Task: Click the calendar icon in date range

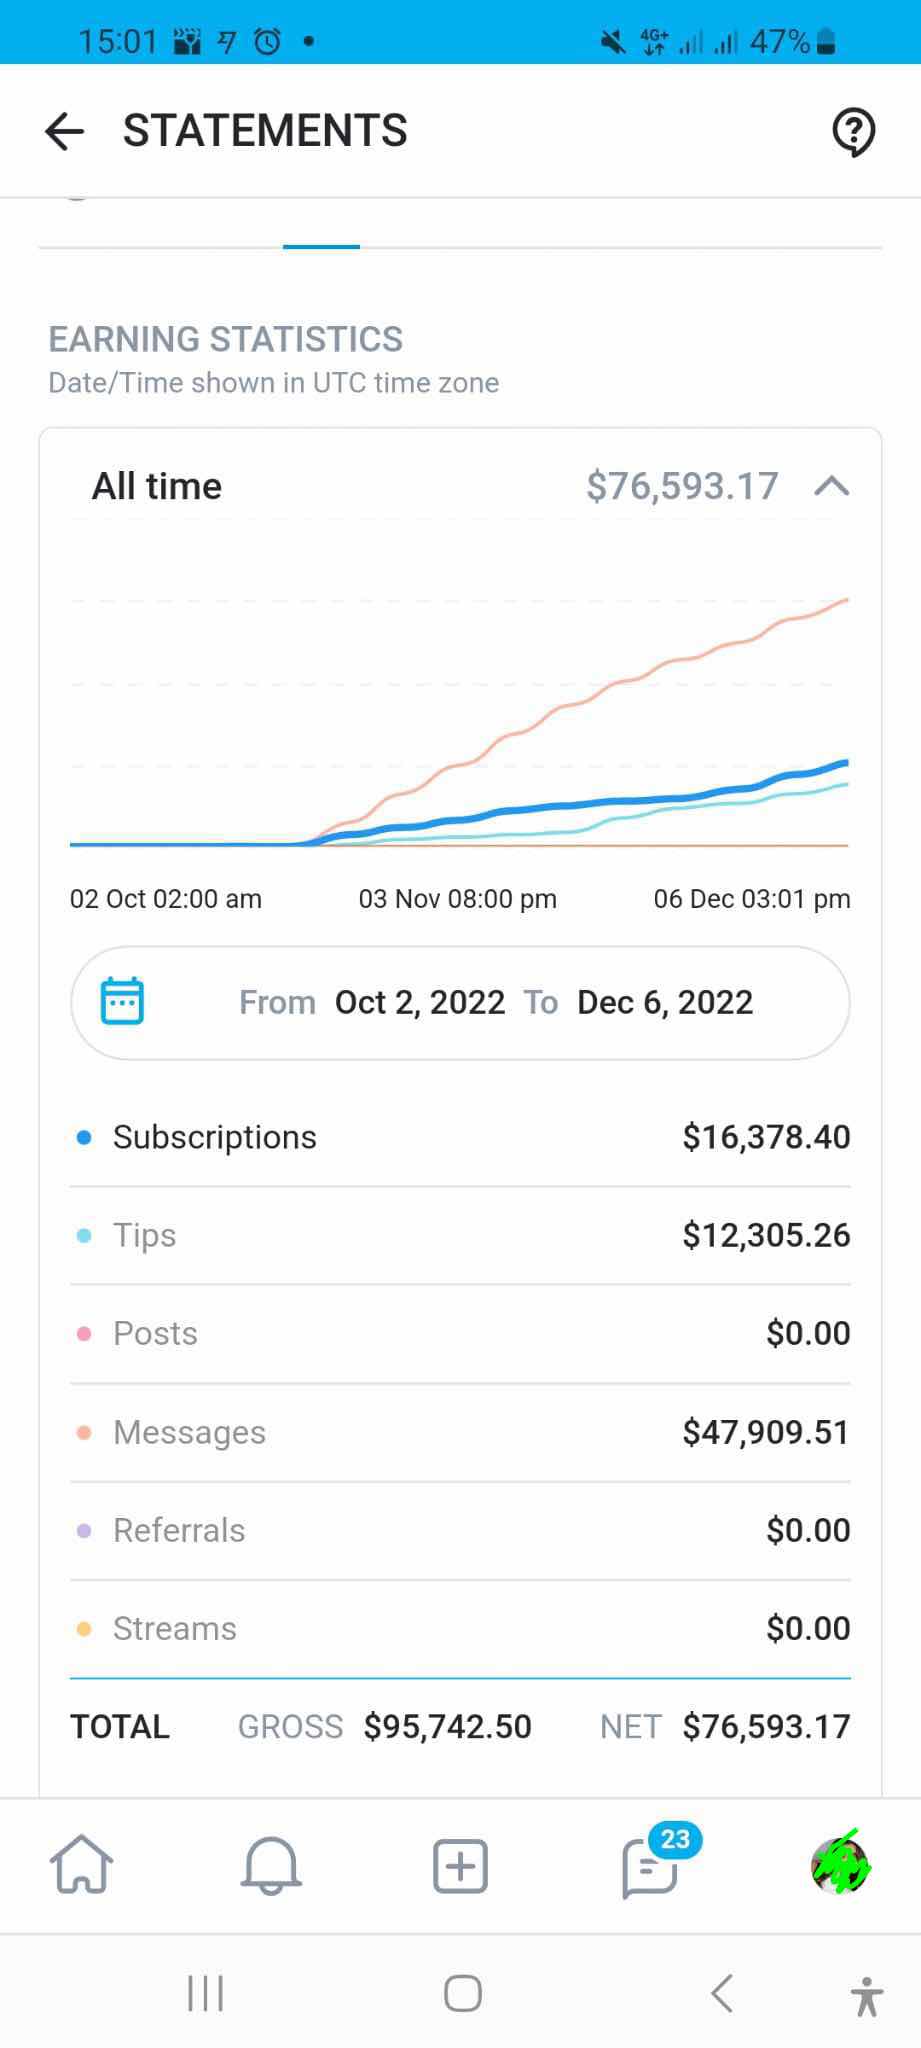Action: click(122, 1001)
